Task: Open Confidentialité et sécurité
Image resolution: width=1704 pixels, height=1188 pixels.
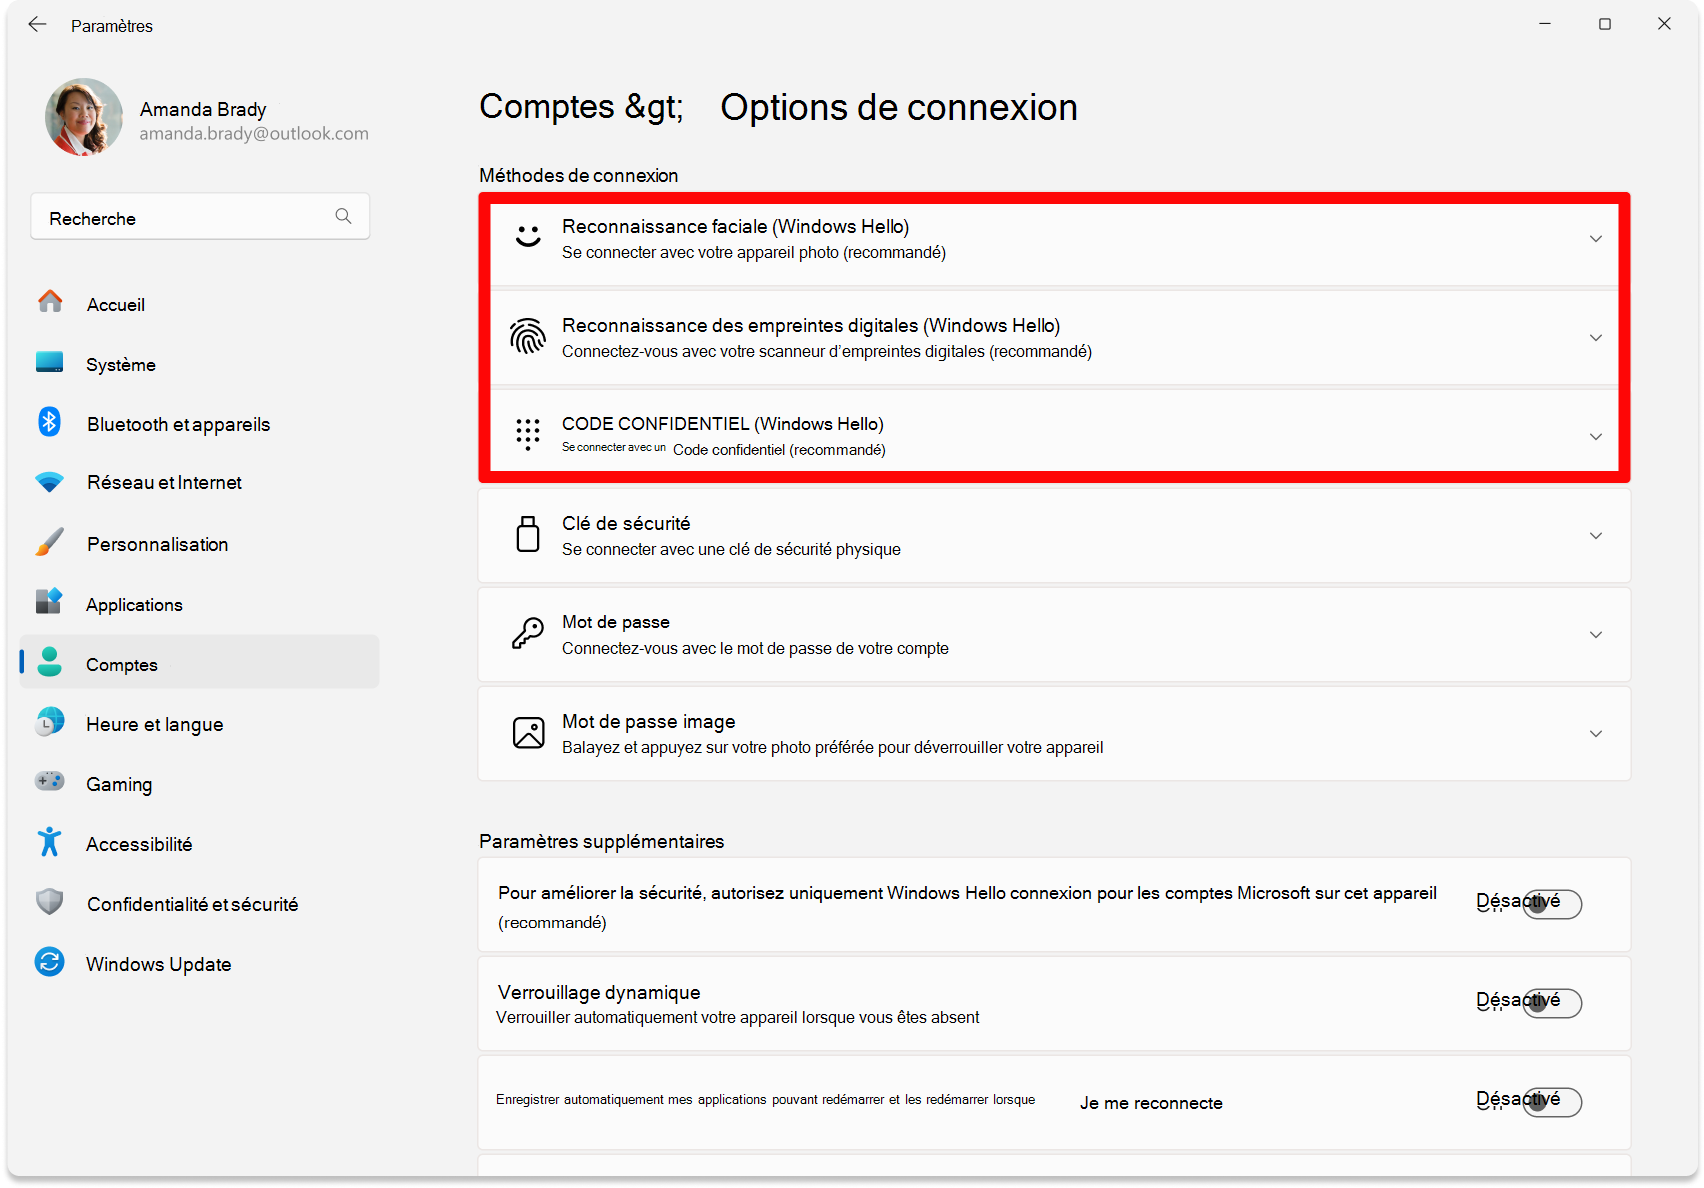Action: tap(200, 904)
